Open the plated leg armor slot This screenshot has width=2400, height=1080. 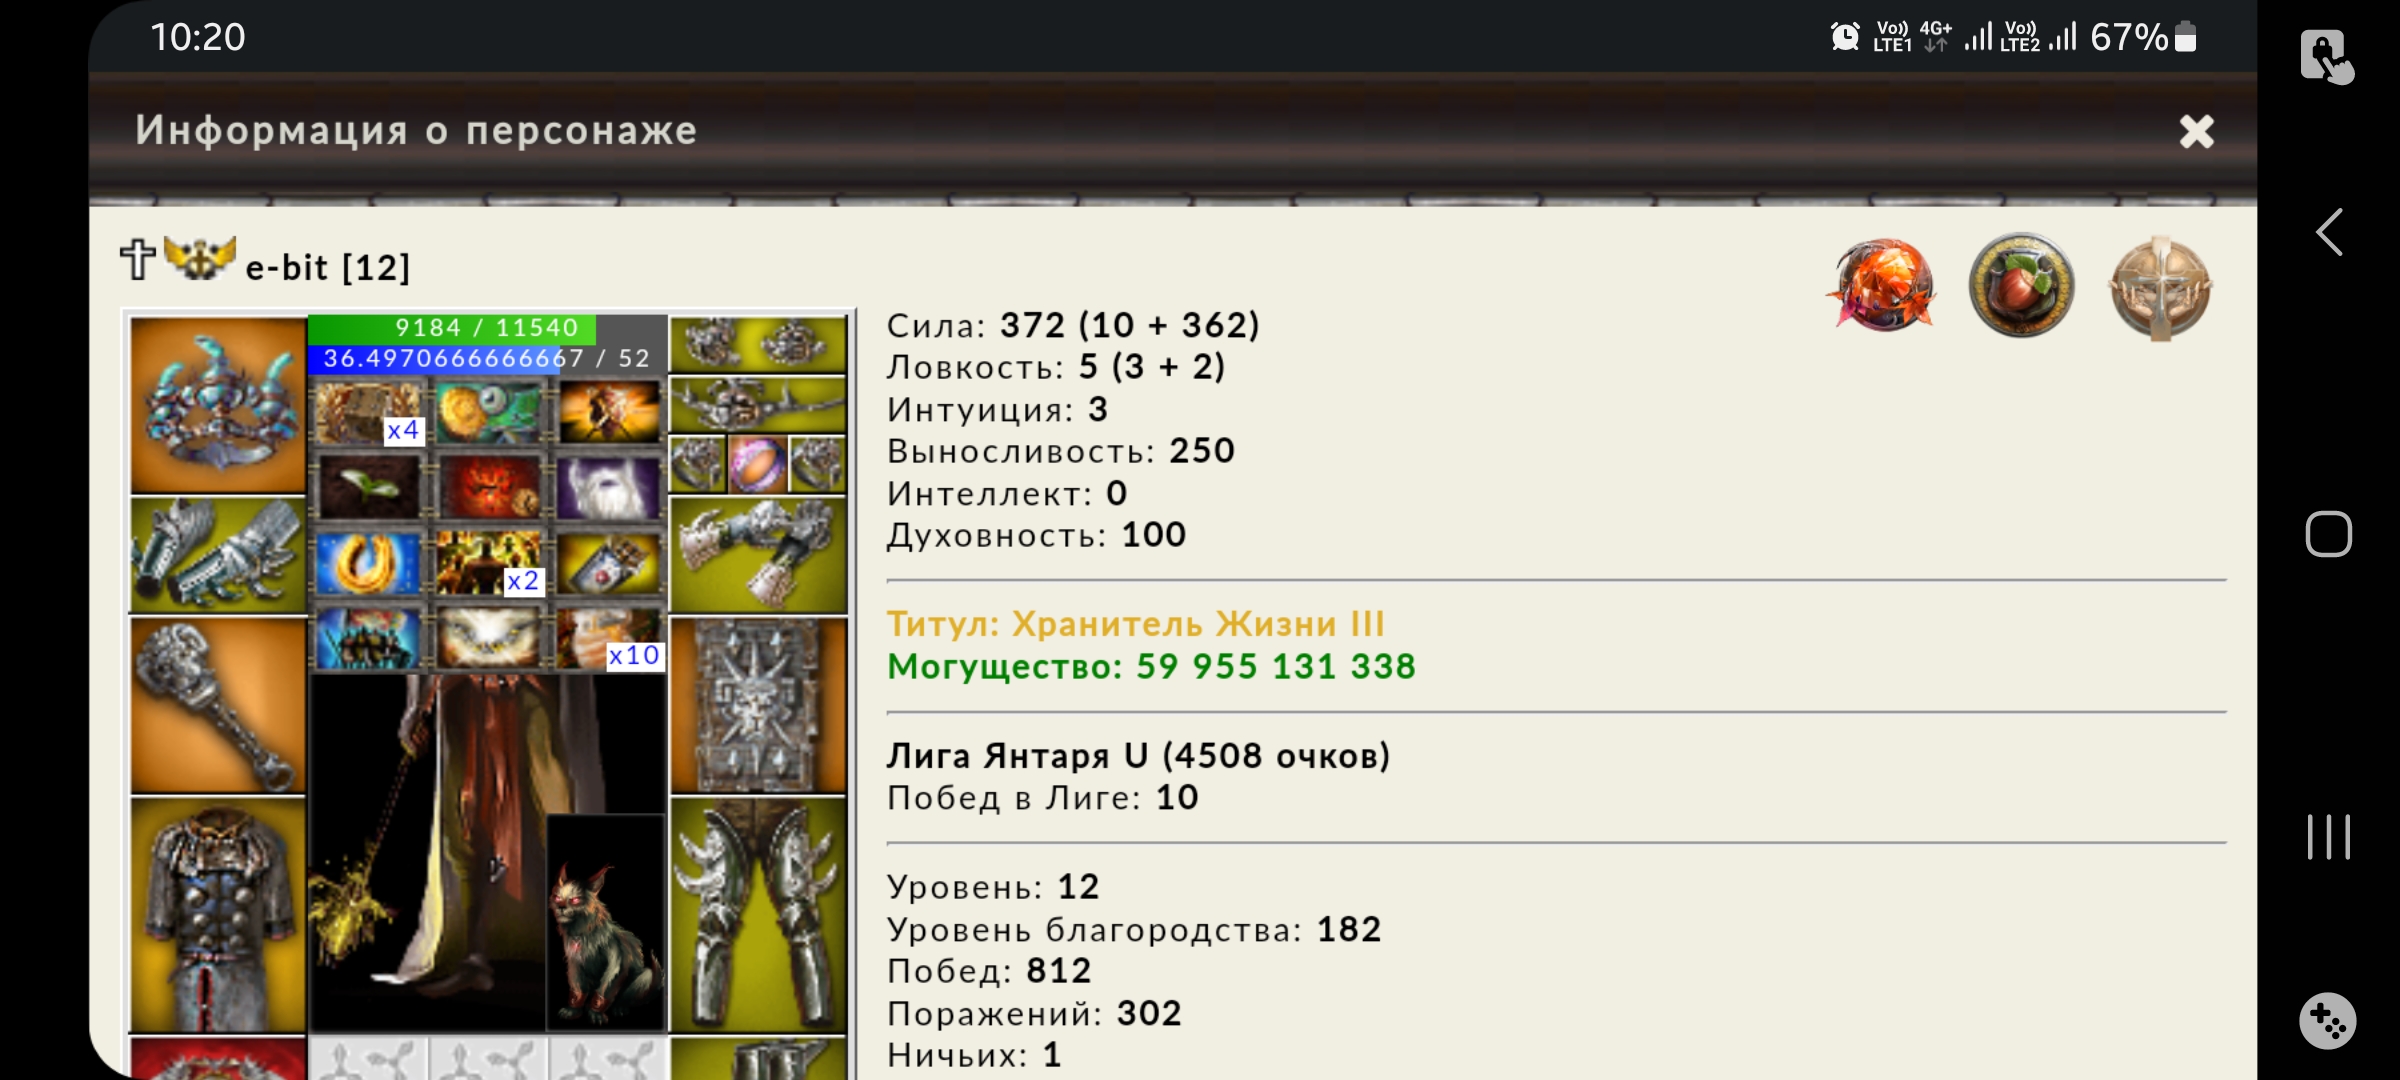758,915
